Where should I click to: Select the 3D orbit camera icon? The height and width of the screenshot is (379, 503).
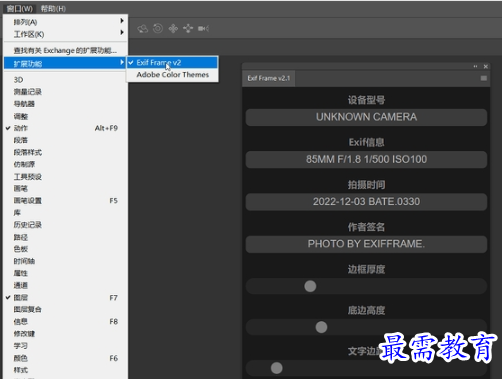click(x=143, y=29)
